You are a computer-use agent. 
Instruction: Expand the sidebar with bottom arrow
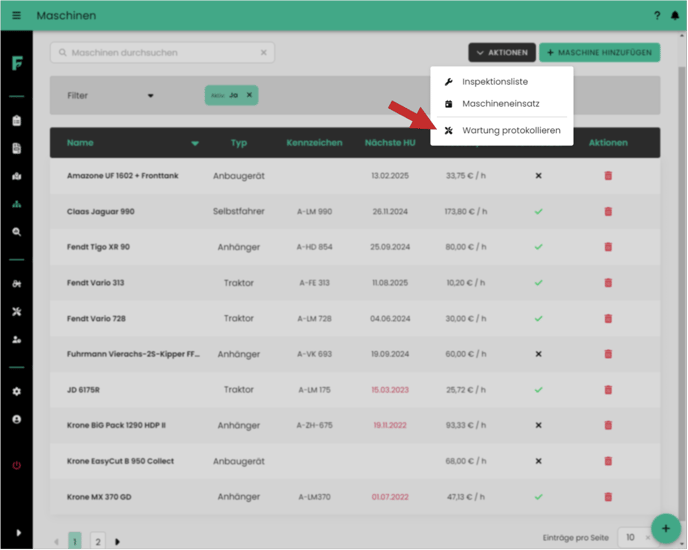(x=18, y=533)
